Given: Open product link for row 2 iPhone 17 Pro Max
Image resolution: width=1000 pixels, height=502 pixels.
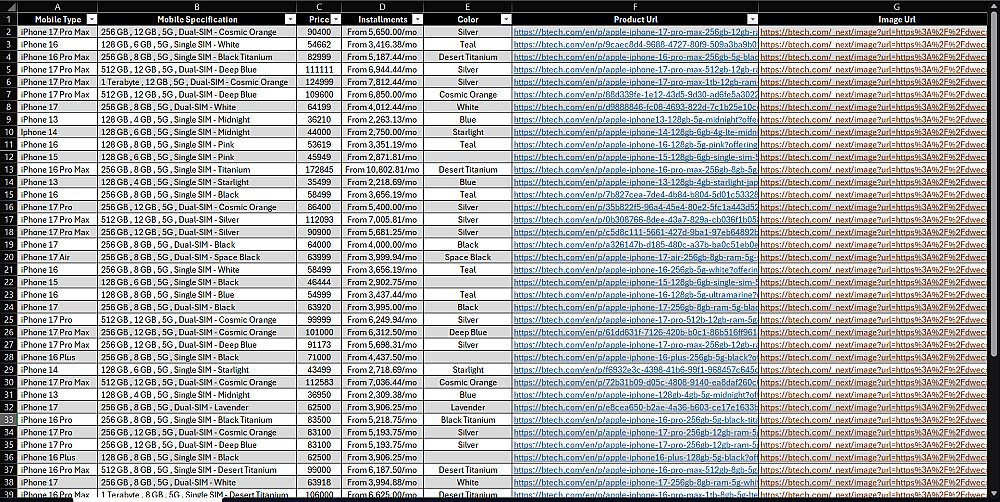Looking at the screenshot, I should pyautogui.click(x=635, y=32).
